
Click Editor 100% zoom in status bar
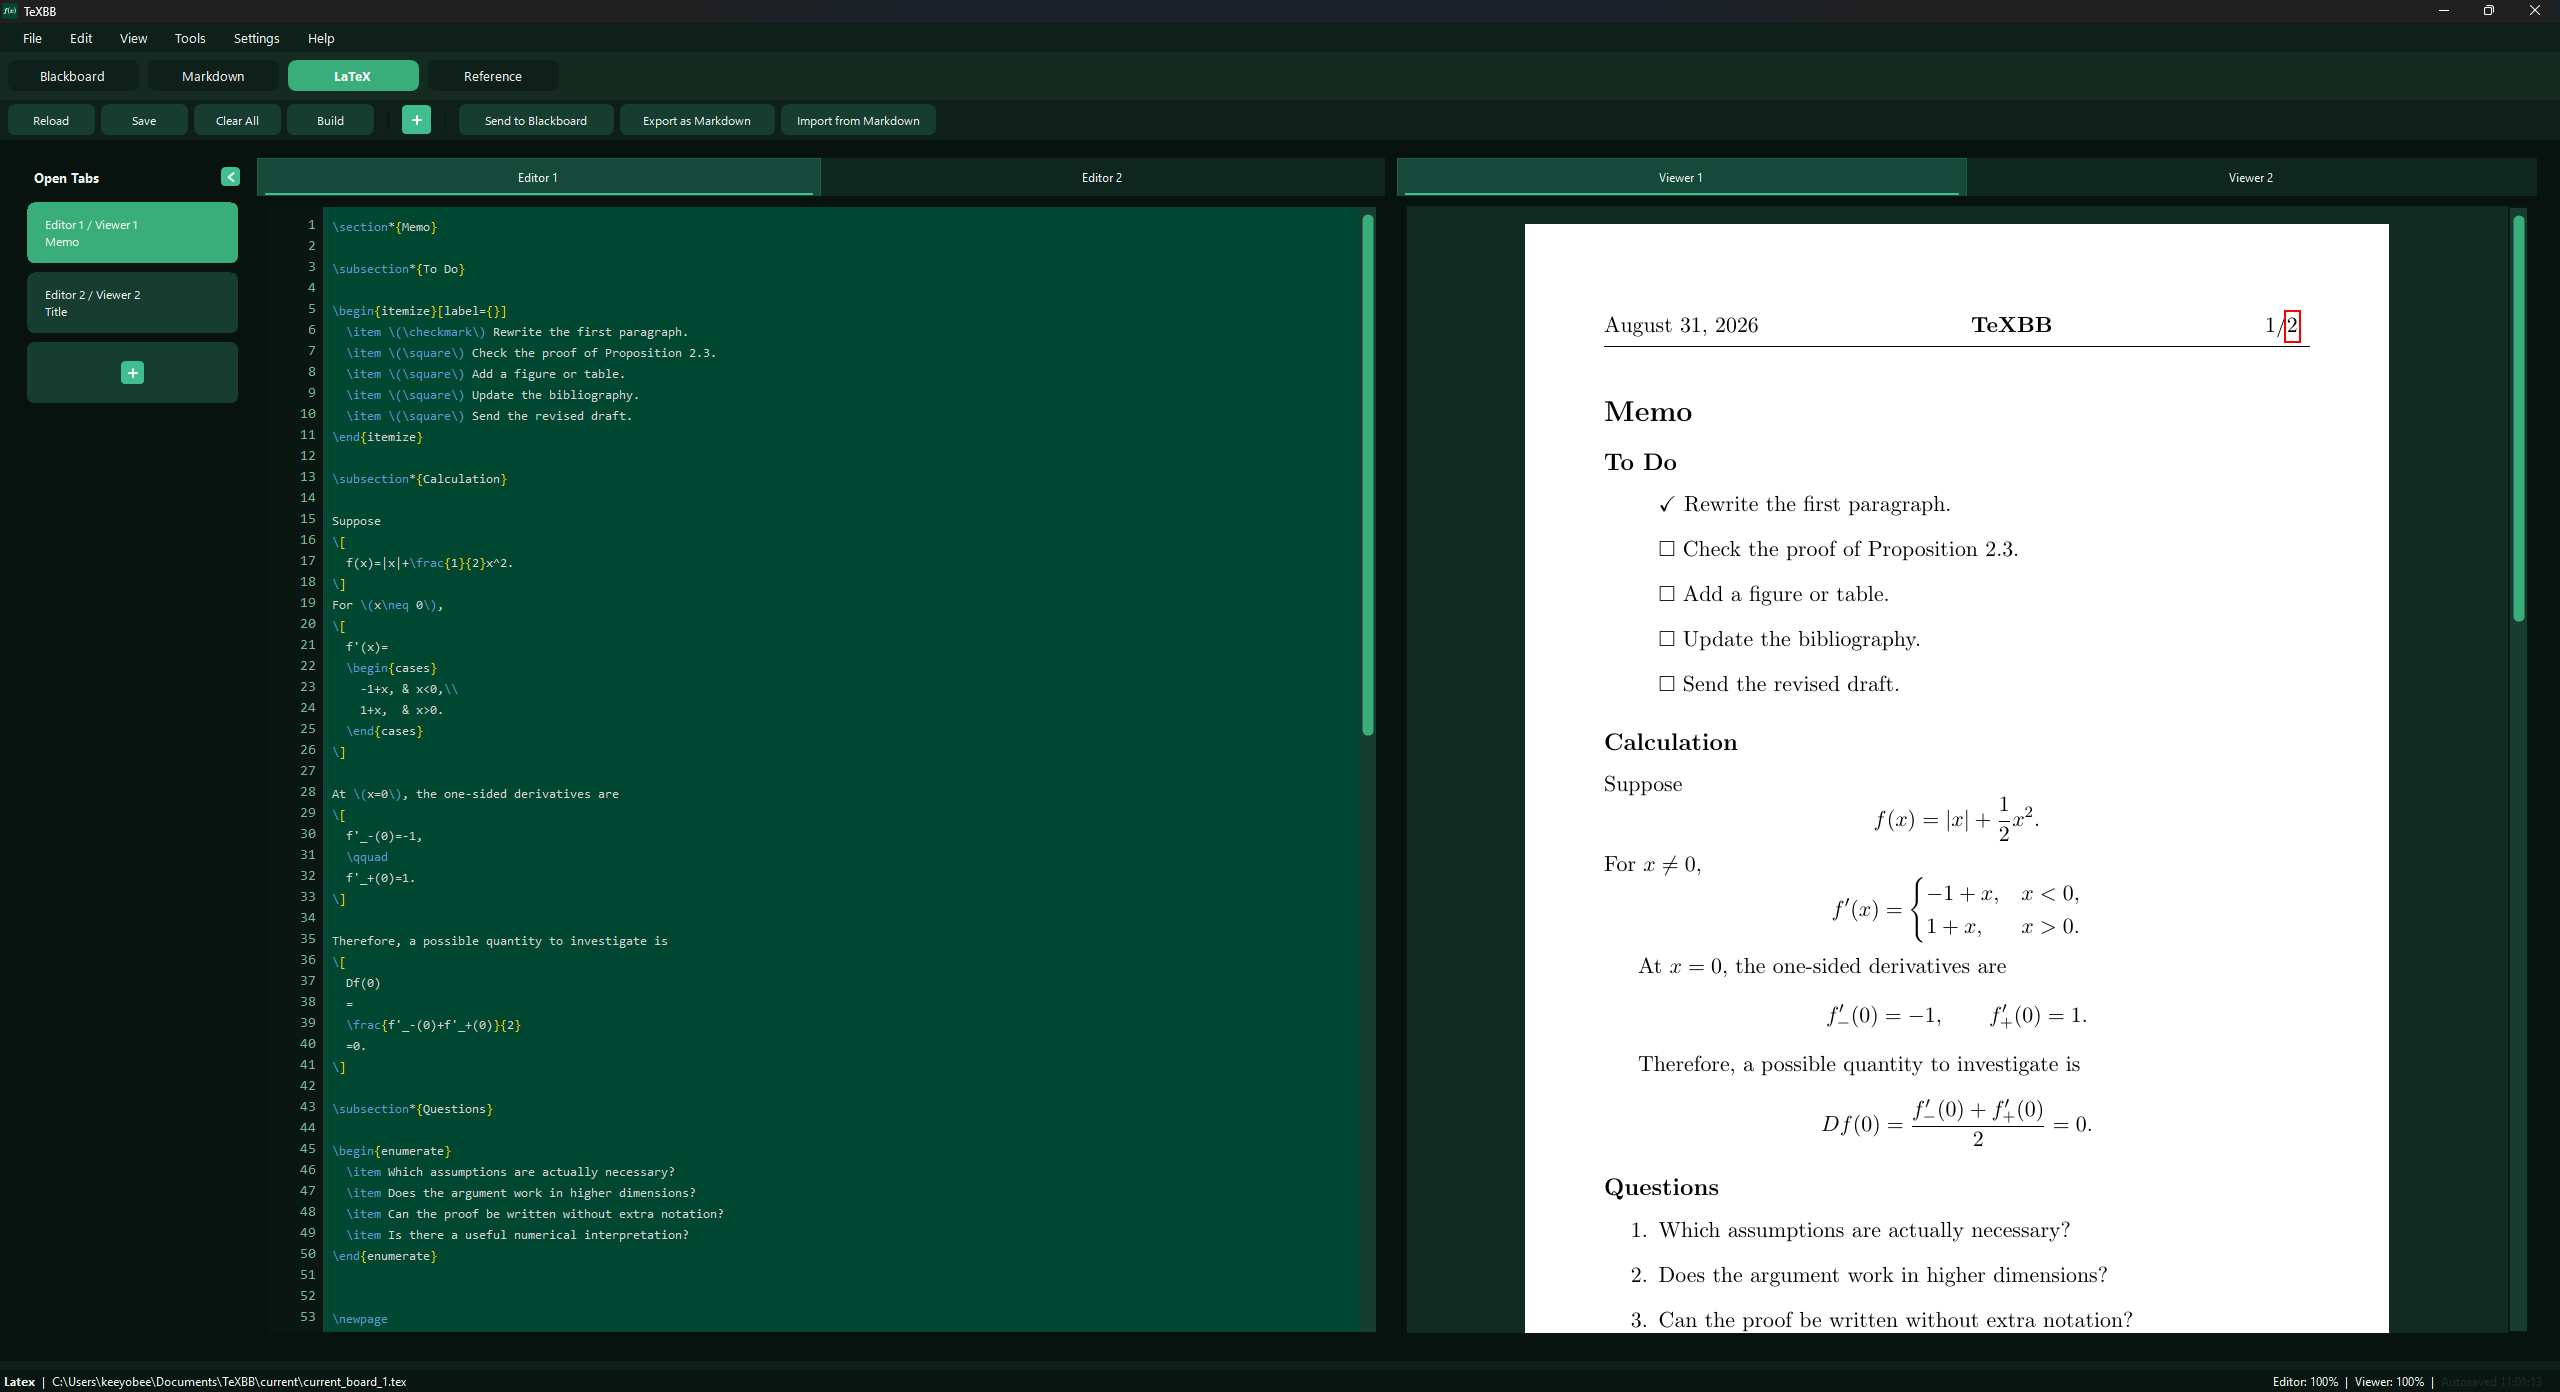click(x=2305, y=1381)
